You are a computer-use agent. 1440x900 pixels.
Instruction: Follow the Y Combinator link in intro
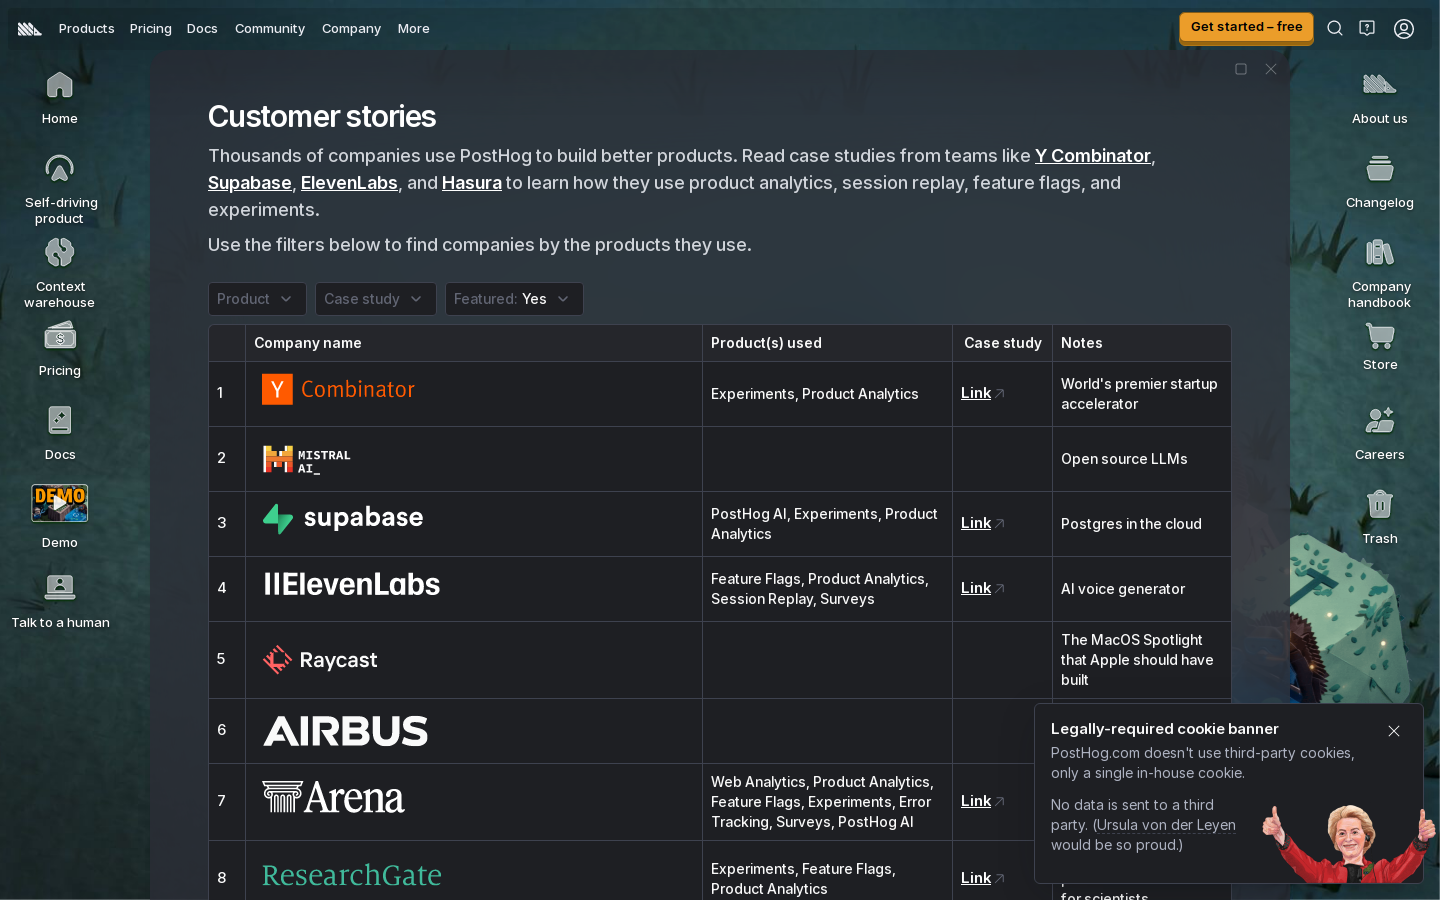tap(1093, 156)
